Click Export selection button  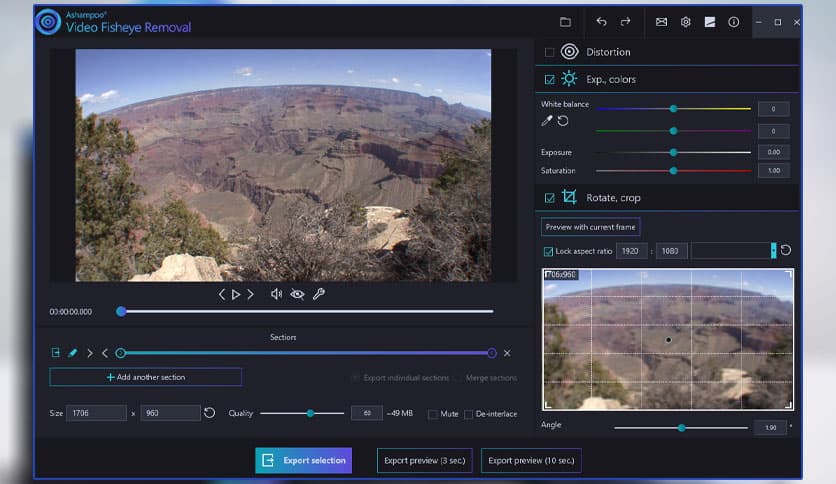click(303, 460)
